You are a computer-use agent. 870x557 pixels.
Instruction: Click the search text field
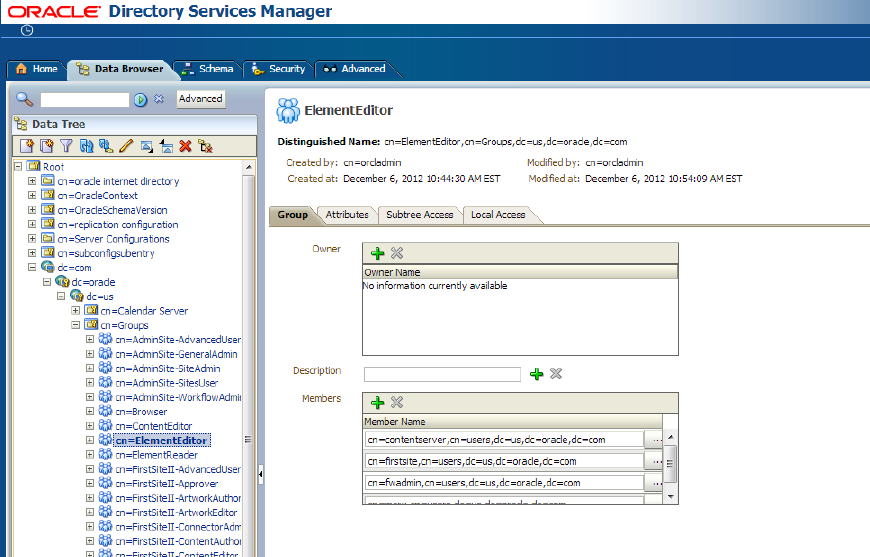pyautogui.click(x=85, y=100)
